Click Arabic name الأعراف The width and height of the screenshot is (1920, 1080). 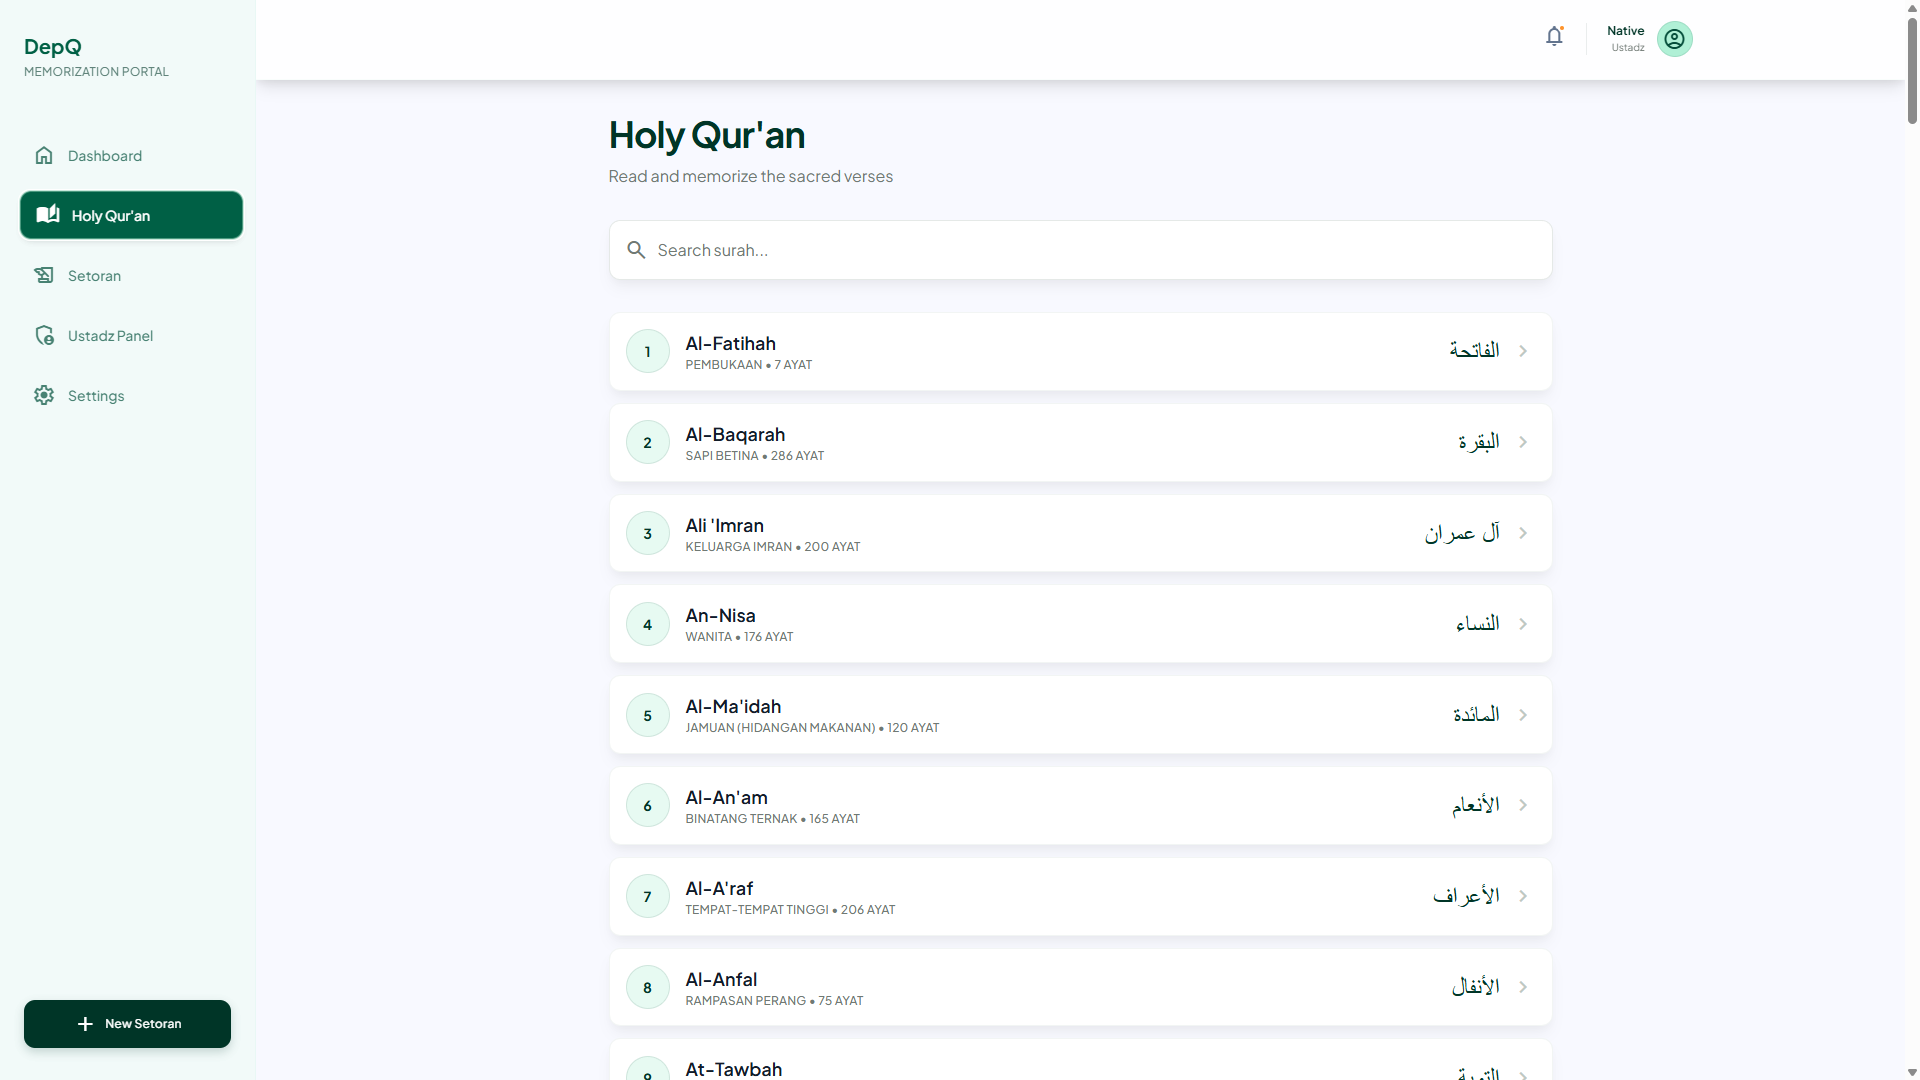point(1466,895)
